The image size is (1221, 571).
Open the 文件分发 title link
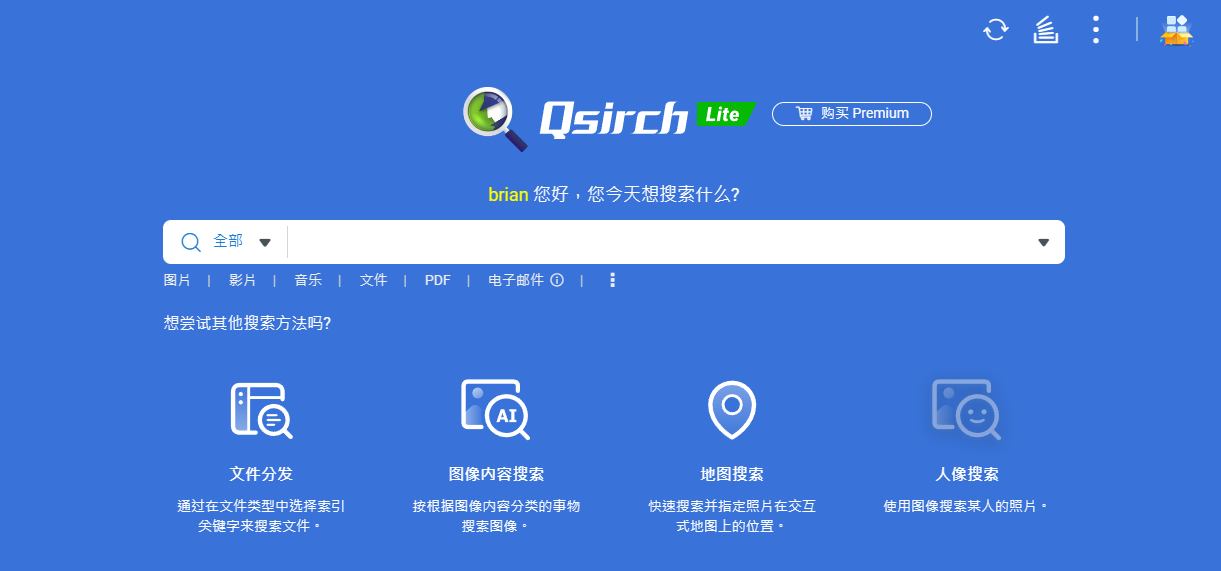[x=261, y=474]
